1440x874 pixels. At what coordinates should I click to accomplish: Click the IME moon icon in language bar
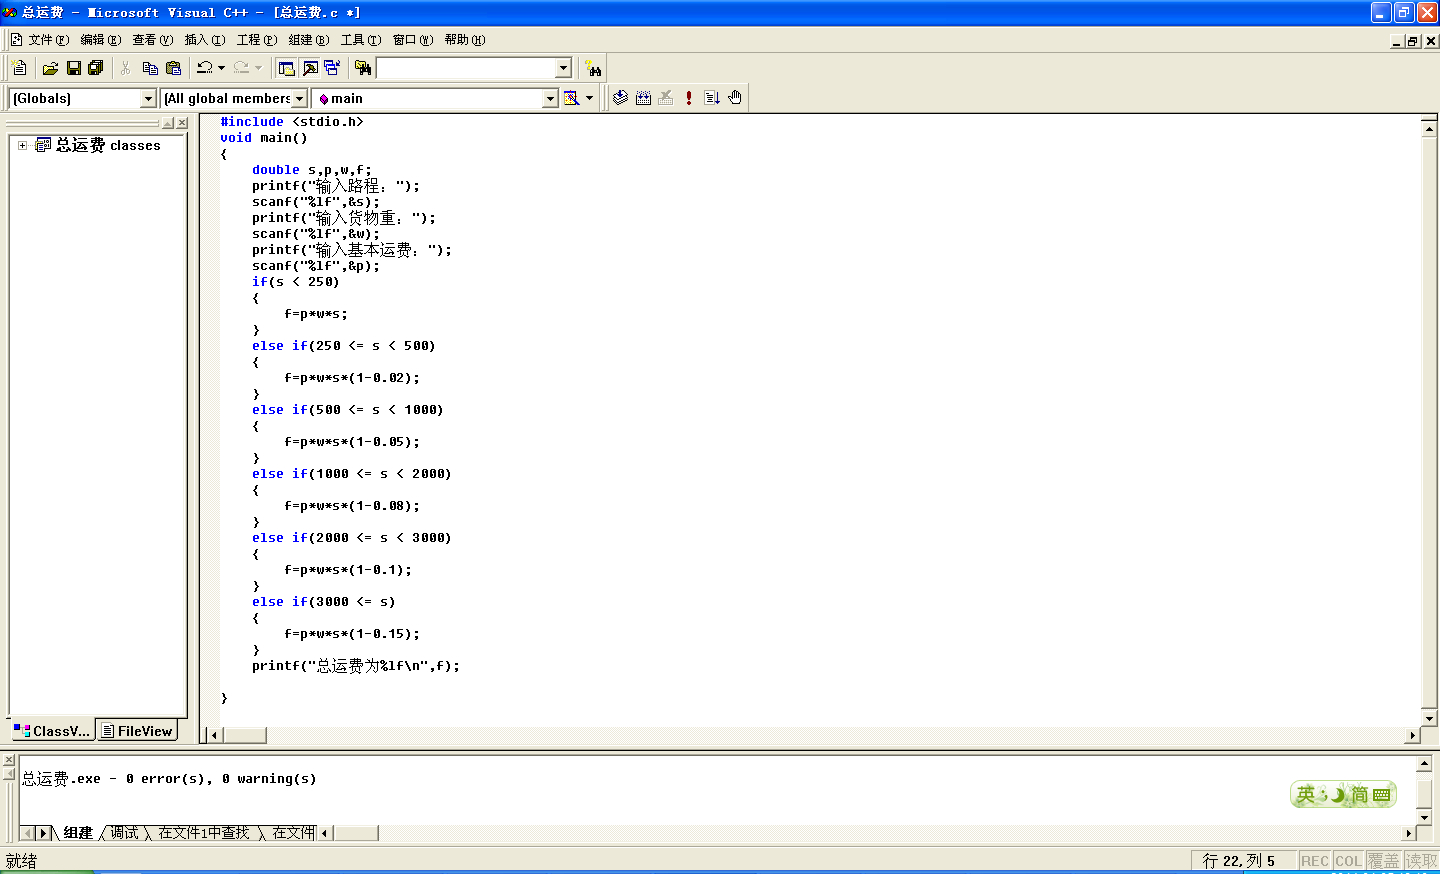(x=1337, y=795)
